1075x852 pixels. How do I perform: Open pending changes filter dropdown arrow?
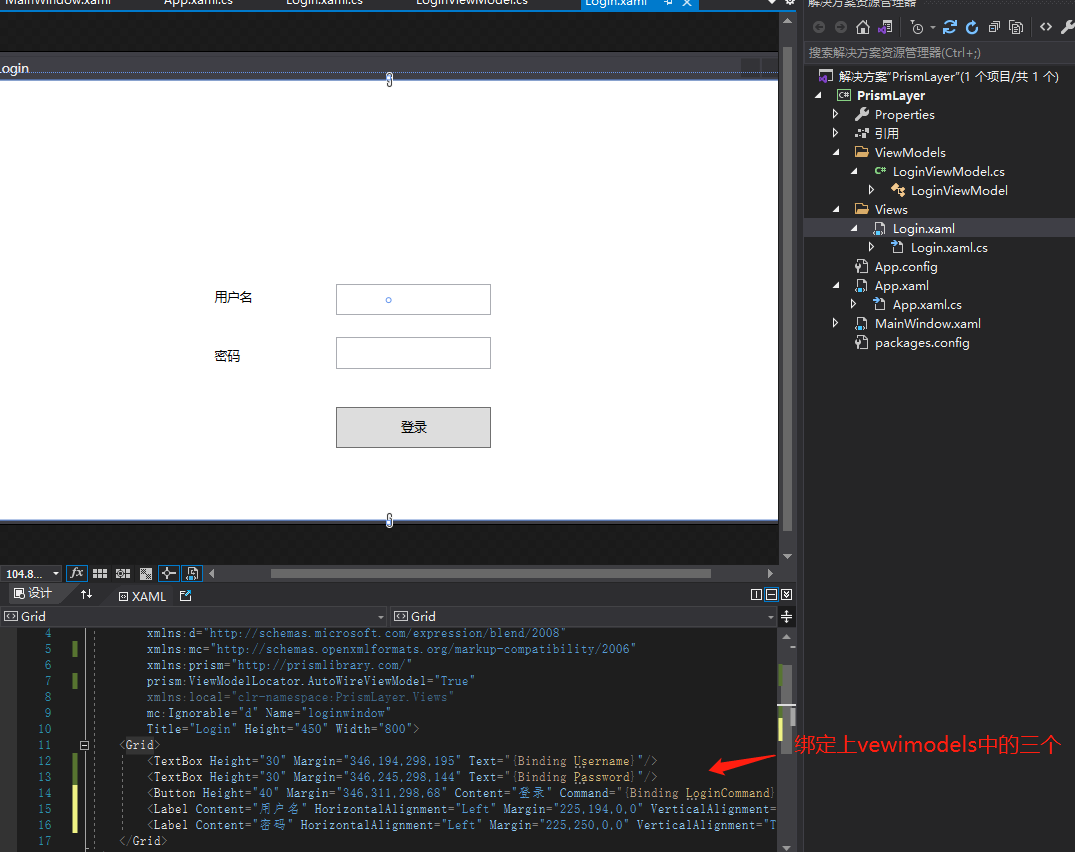click(932, 28)
